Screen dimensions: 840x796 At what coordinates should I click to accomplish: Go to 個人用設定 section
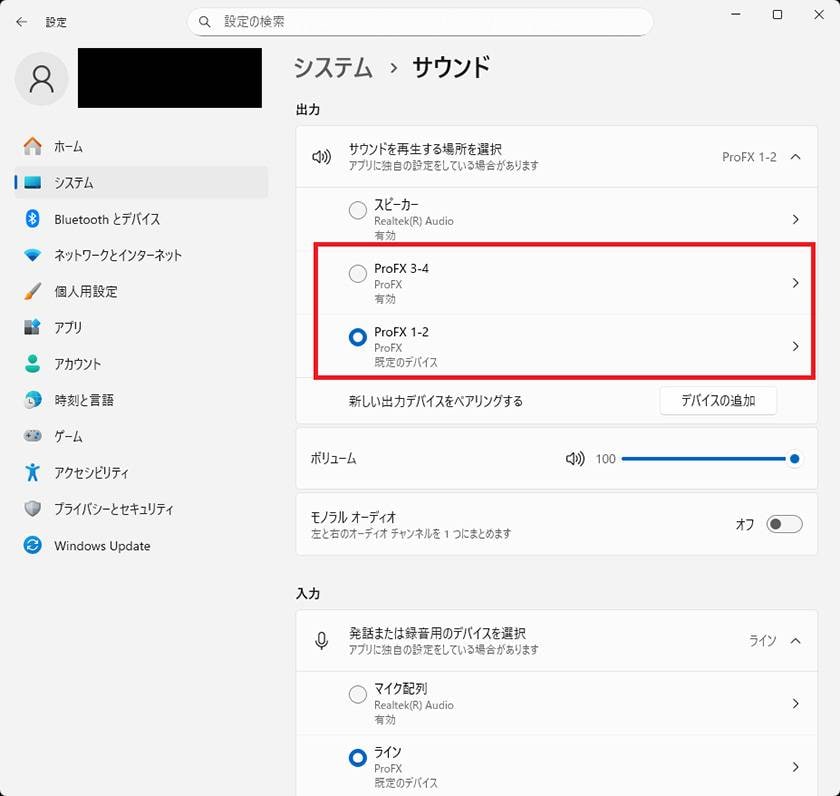coord(141,291)
